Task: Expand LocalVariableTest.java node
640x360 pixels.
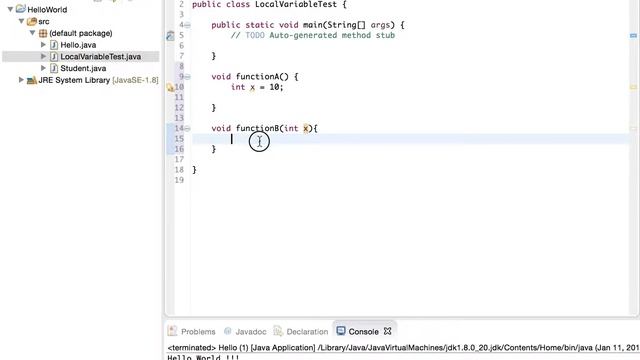Action: coord(43,56)
